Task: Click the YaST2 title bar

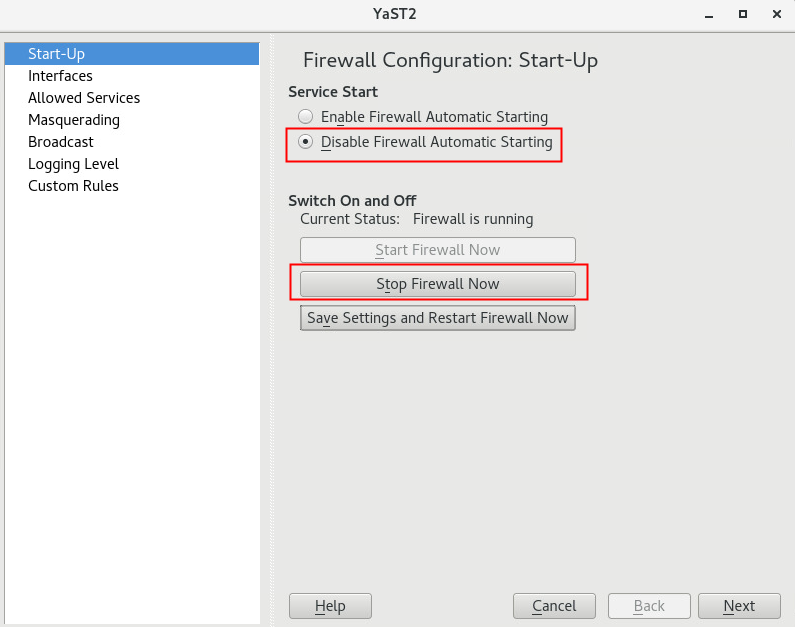Action: [x=397, y=14]
